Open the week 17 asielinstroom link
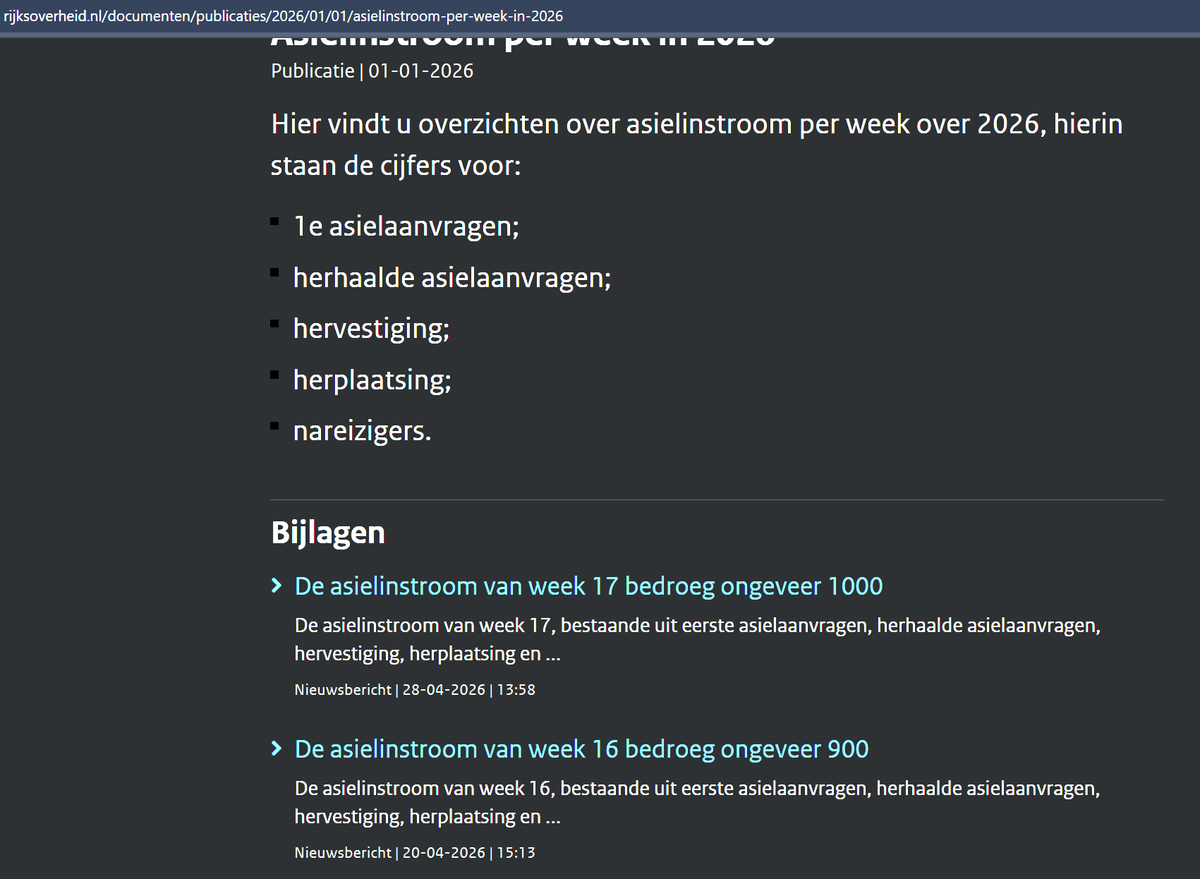Viewport: 1200px width, 879px height. 589,585
